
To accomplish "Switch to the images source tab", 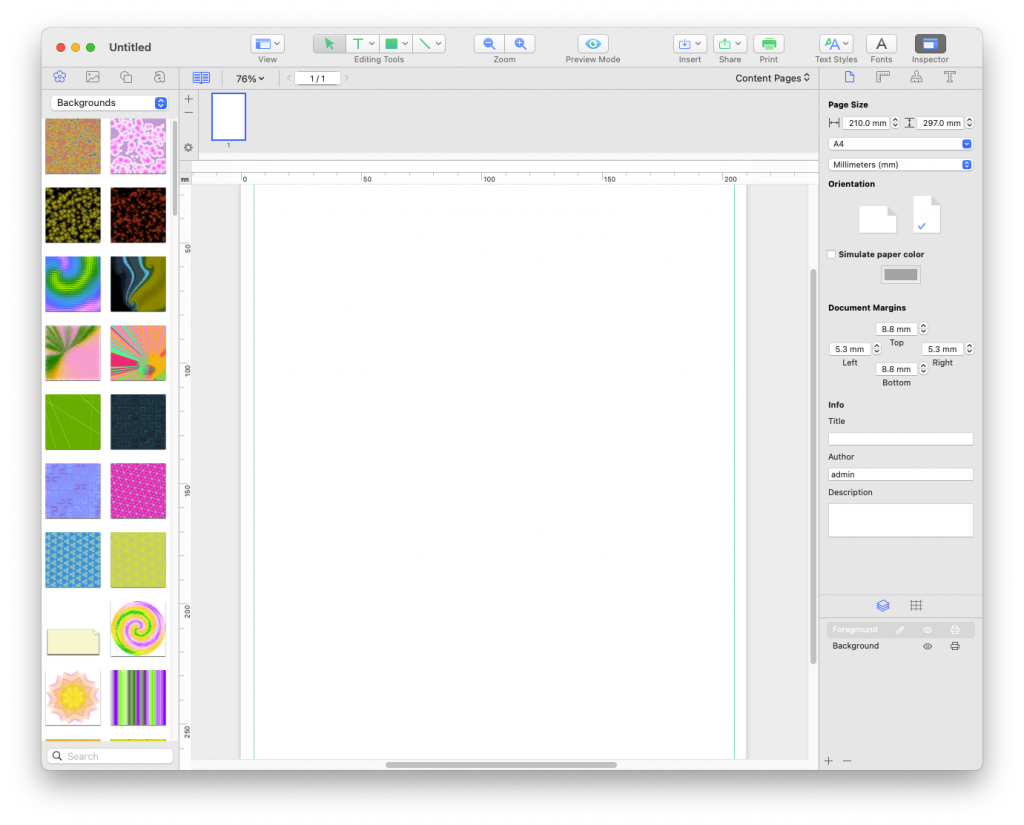I will click(x=93, y=77).
